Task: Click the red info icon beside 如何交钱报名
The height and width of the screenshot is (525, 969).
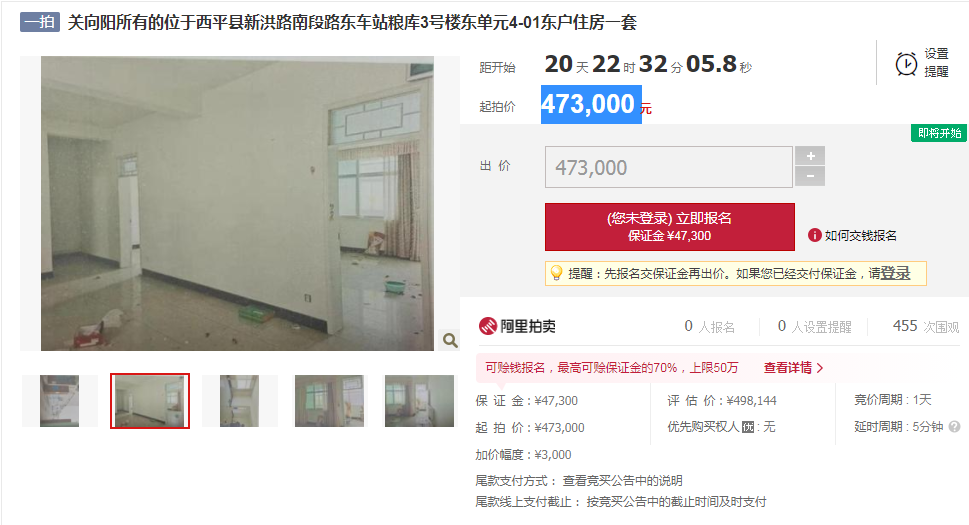Action: click(x=815, y=235)
